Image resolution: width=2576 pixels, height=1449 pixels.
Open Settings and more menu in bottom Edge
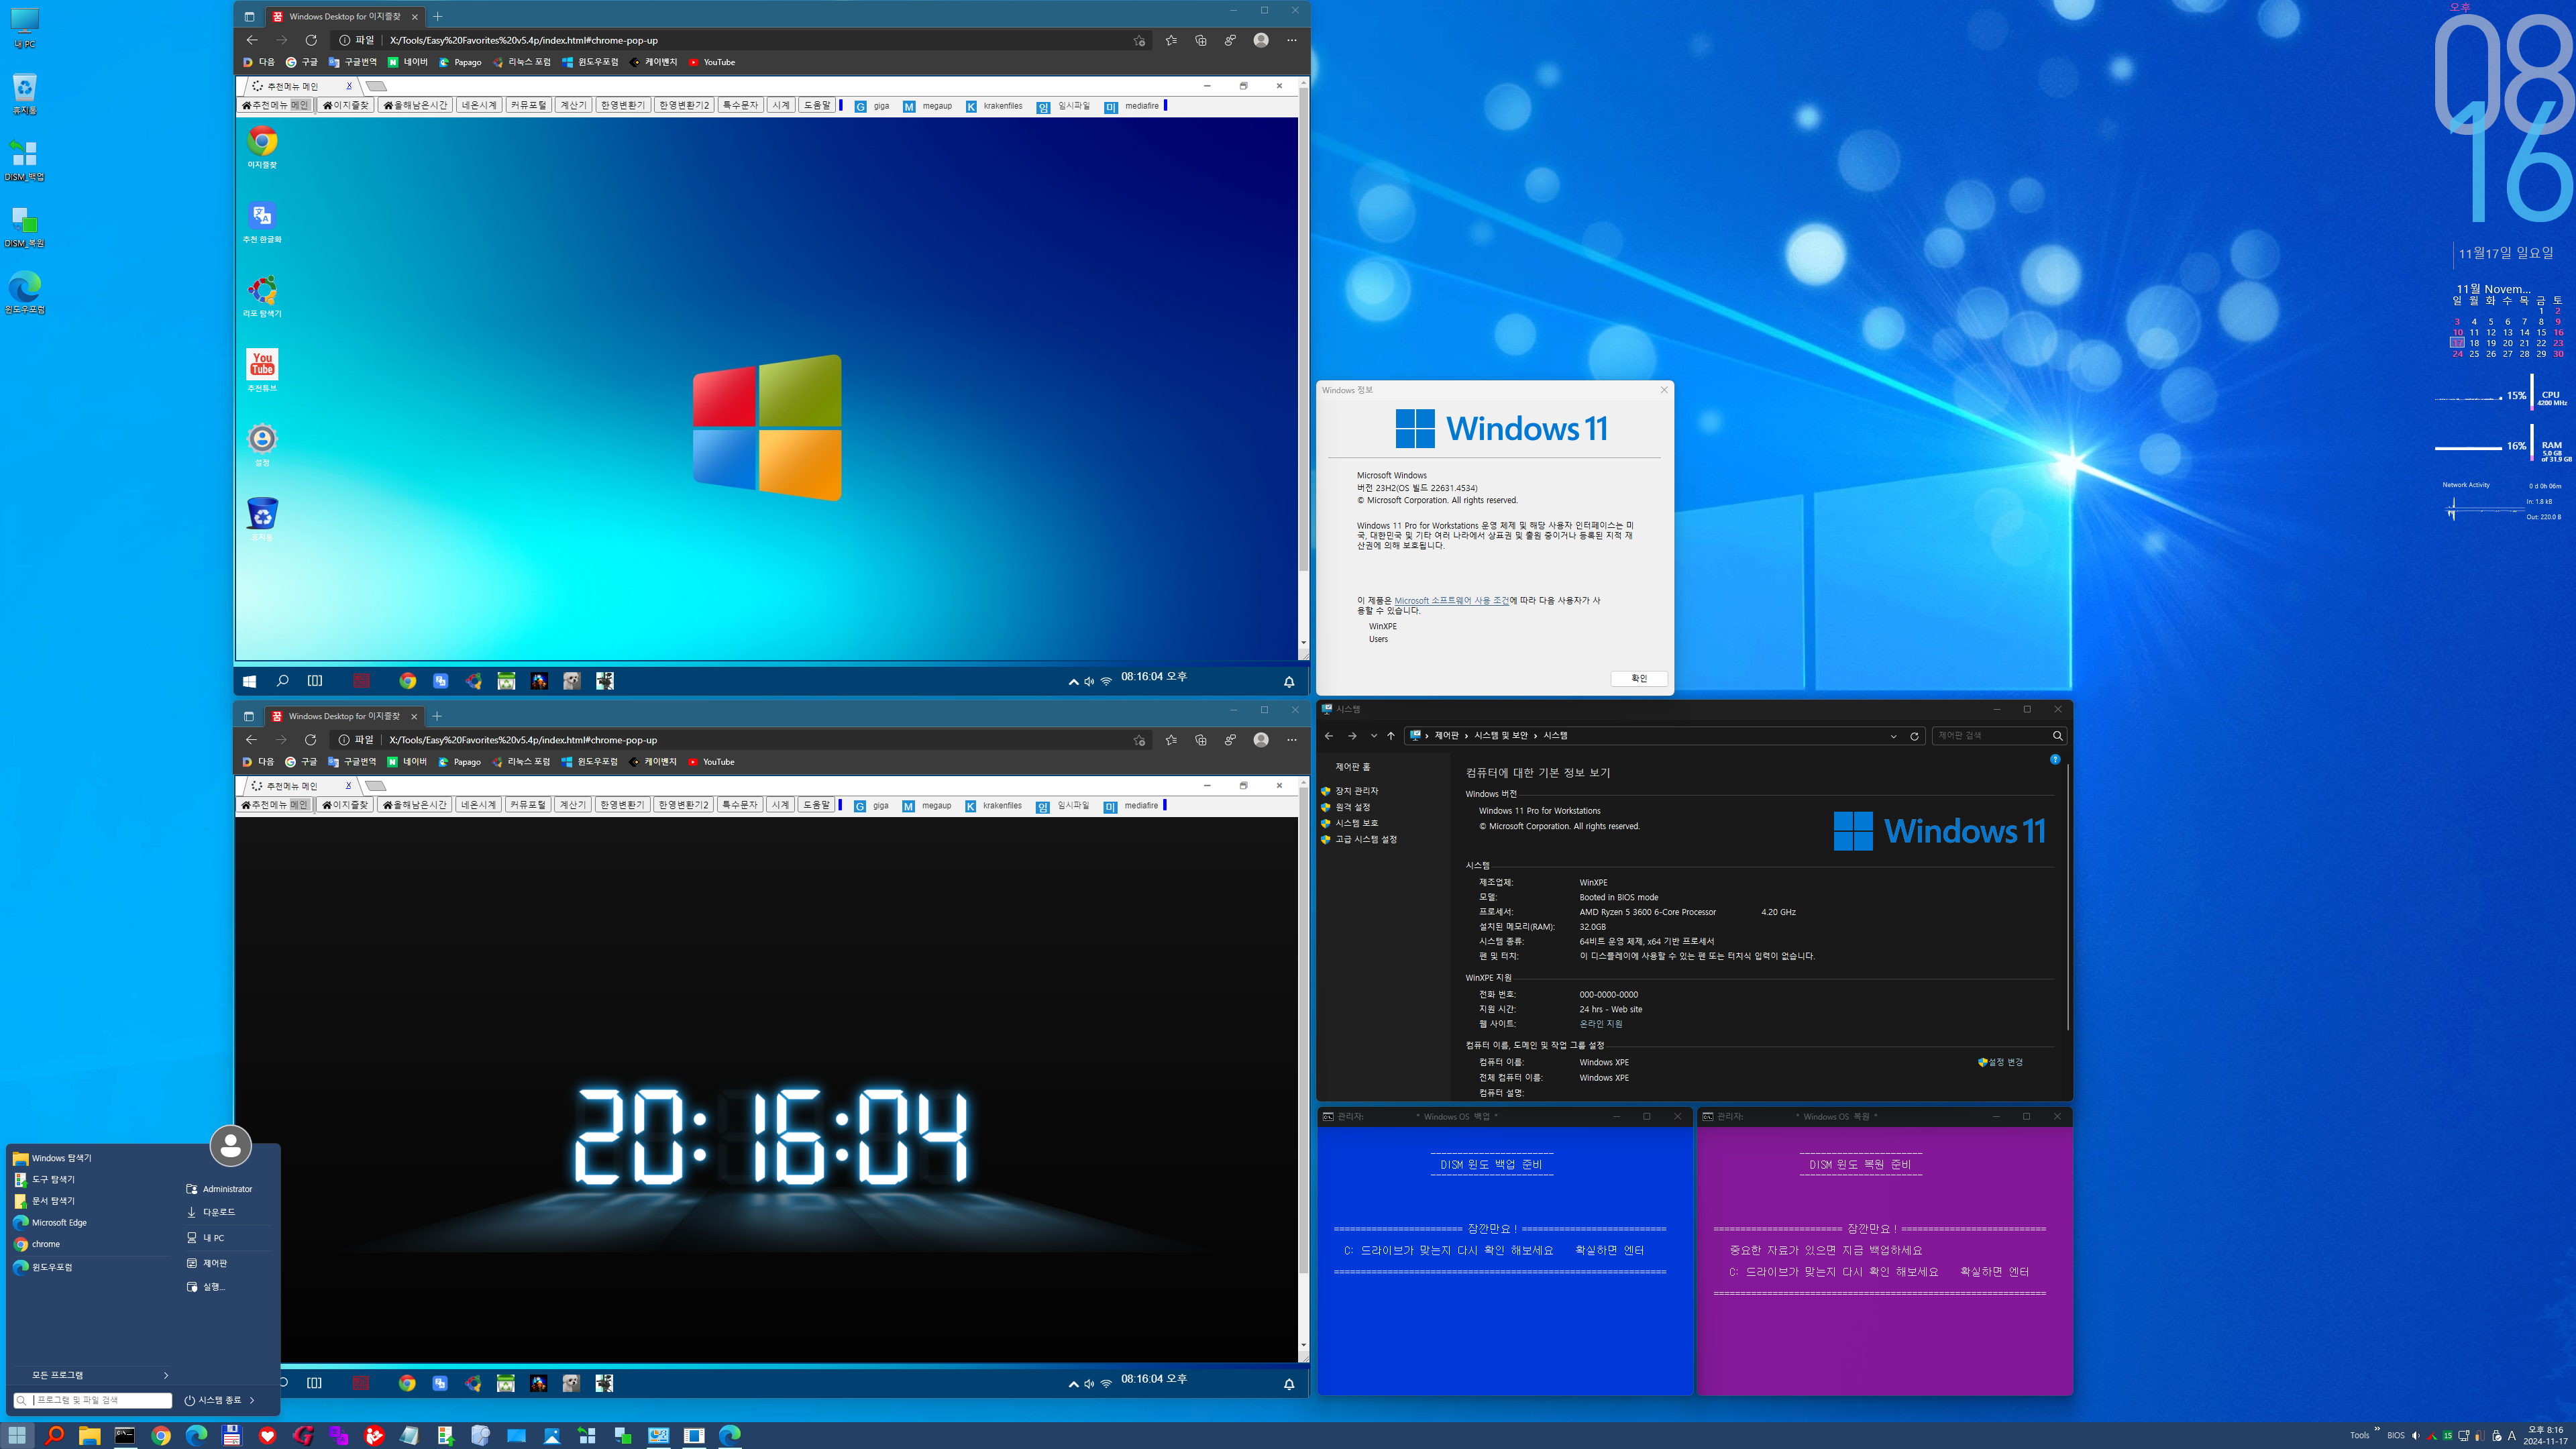point(1292,740)
